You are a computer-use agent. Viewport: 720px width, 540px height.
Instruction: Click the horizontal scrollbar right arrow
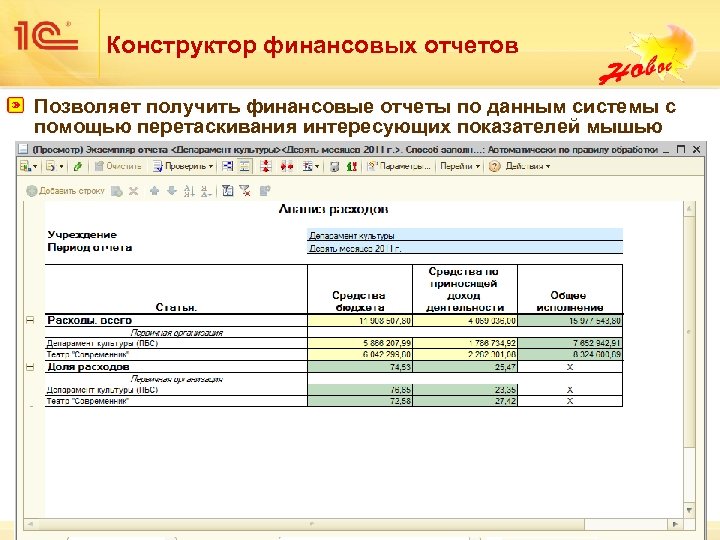[675, 524]
